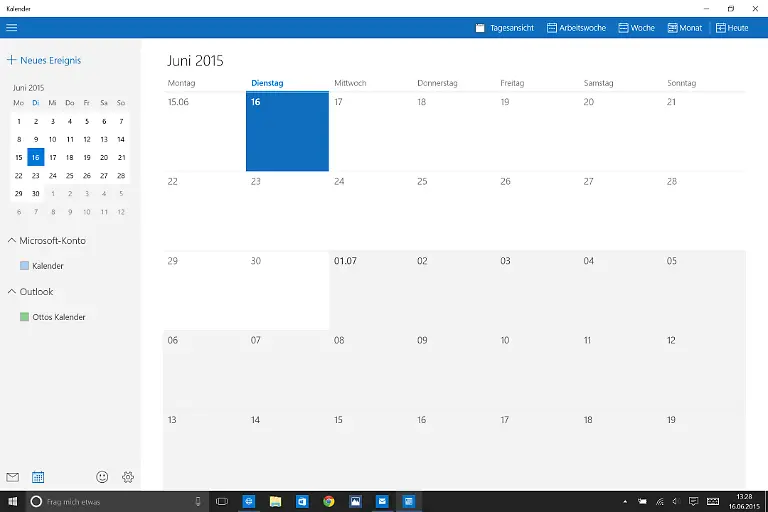Image resolution: width=768 pixels, height=512 pixels.
Task: Click the calendar icon in the sidebar footer
Action: 38,477
